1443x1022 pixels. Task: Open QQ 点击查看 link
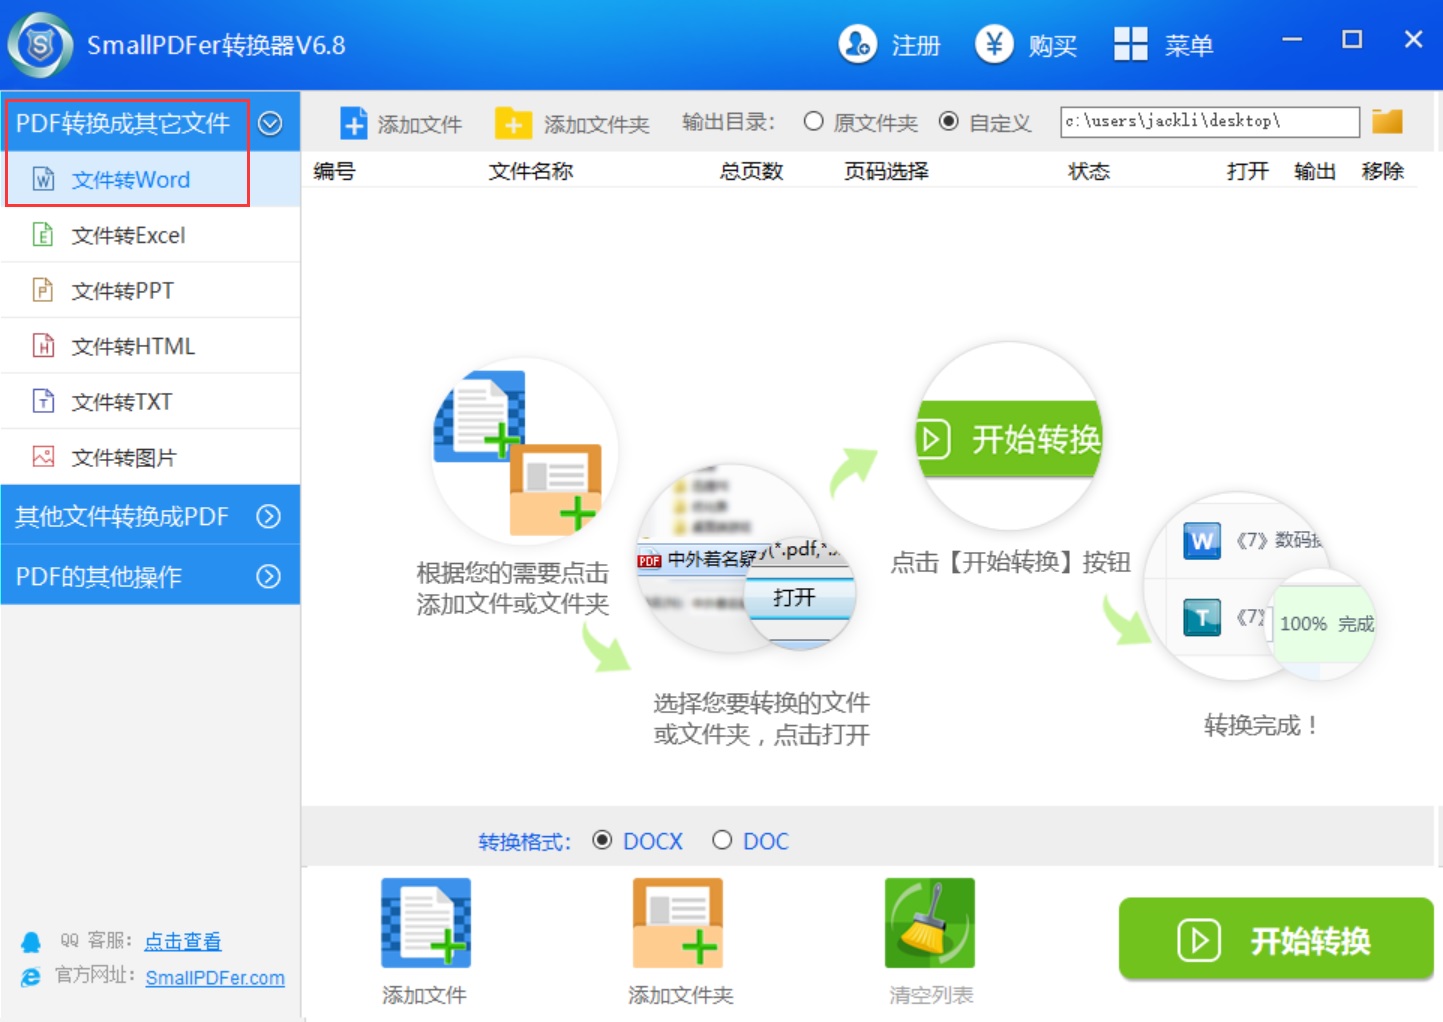(x=183, y=941)
